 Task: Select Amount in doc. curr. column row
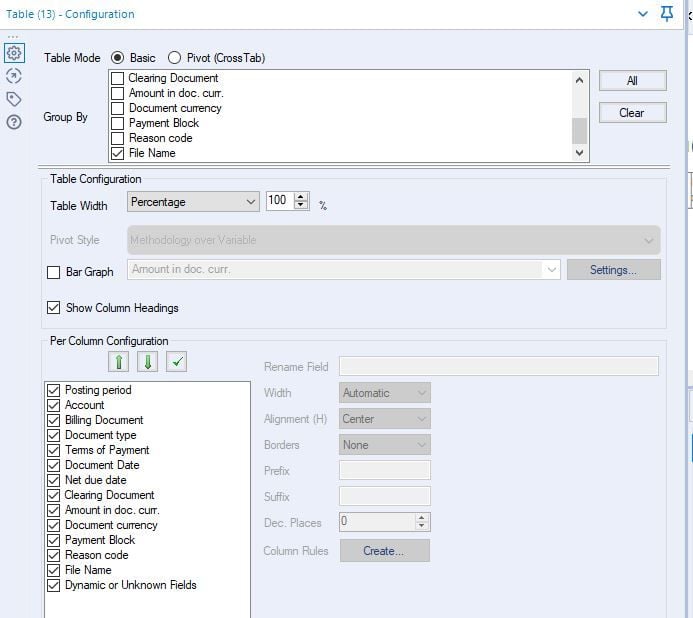tap(112, 510)
